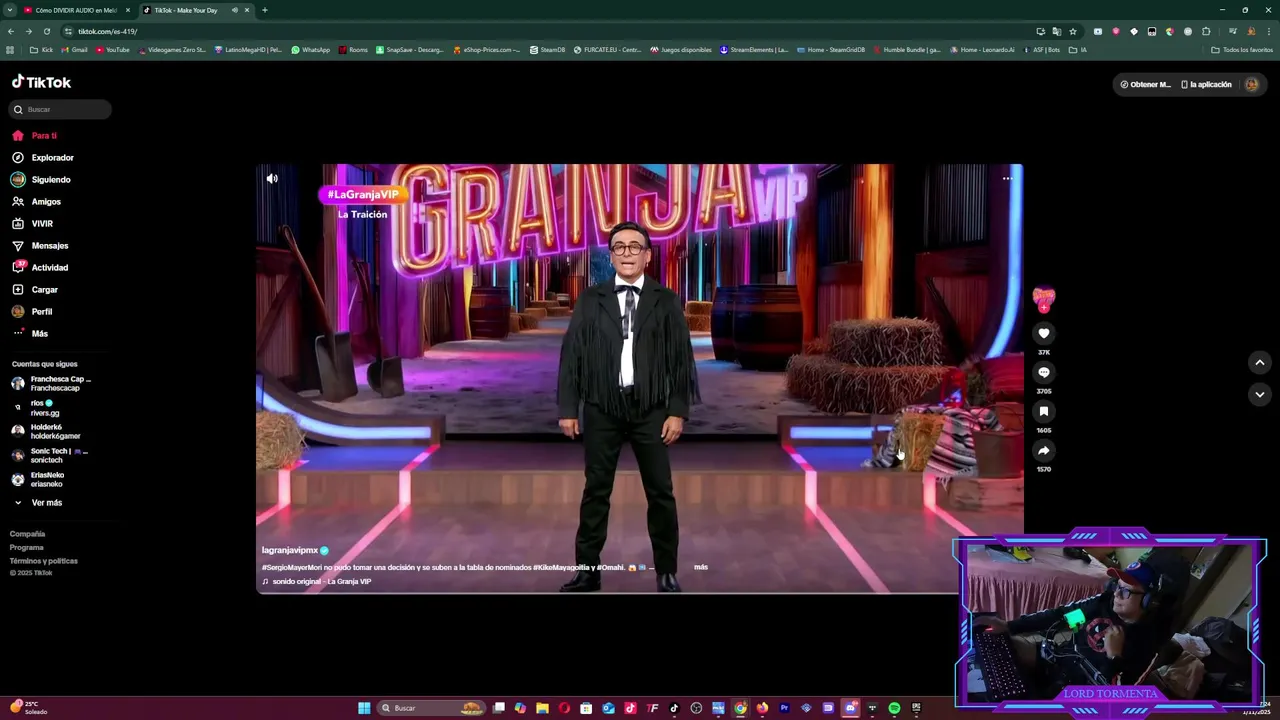The width and height of the screenshot is (1280, 720).
Task: Click the Obtener monedas button
Action: (1145, 85)
